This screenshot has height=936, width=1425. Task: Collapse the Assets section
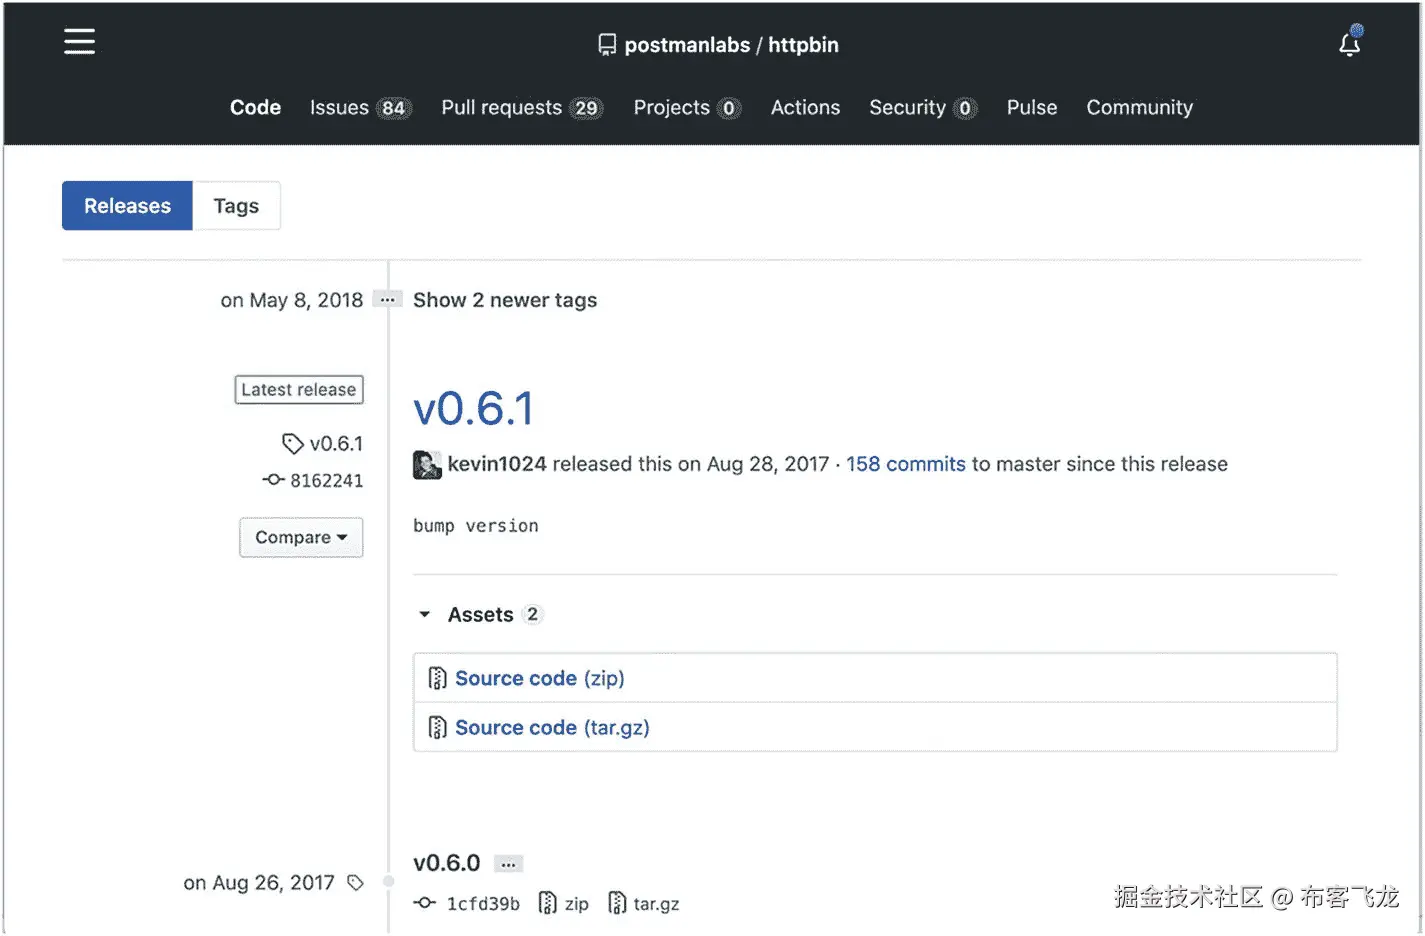coord(425,615)
